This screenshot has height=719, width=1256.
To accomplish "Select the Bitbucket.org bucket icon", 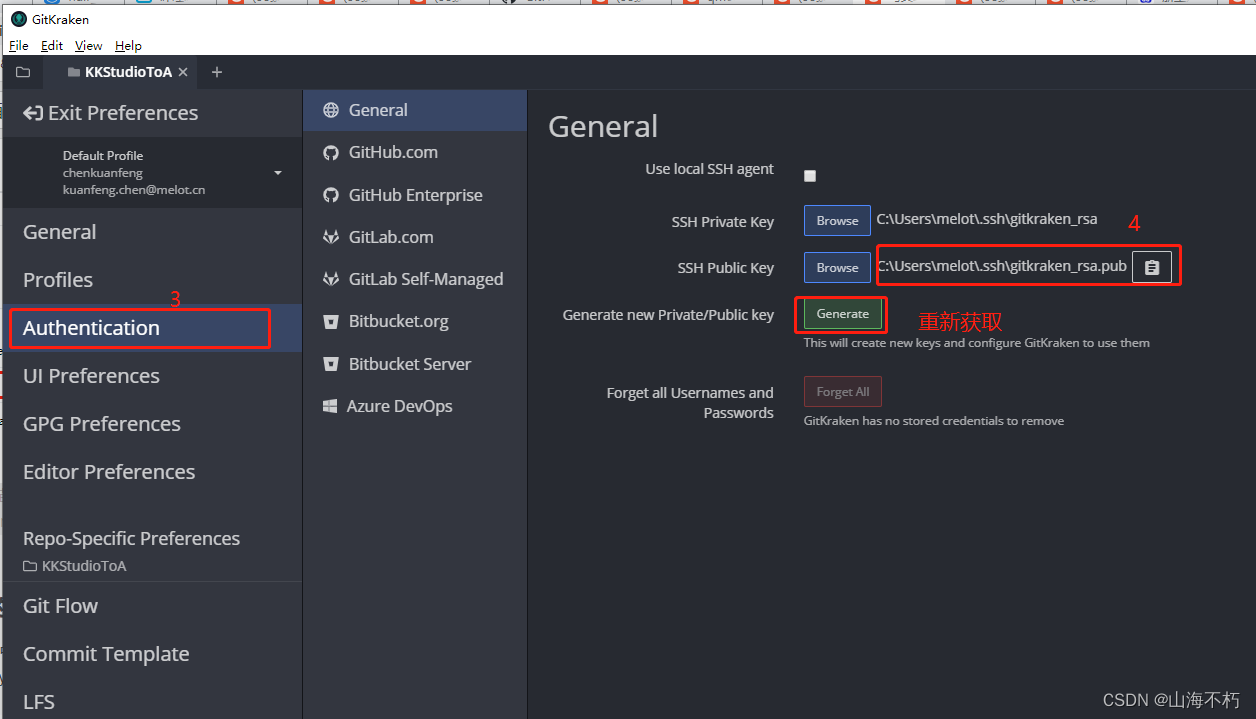I will pos(331,322).
